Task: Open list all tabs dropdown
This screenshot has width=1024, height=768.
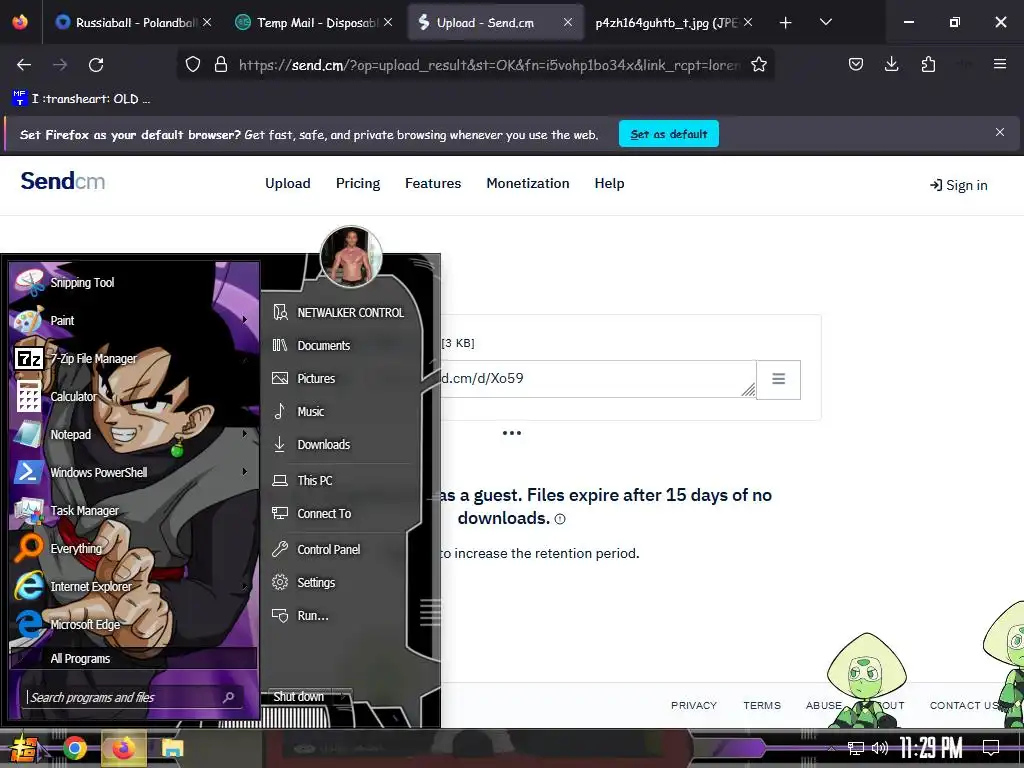Action: point(826,22)
